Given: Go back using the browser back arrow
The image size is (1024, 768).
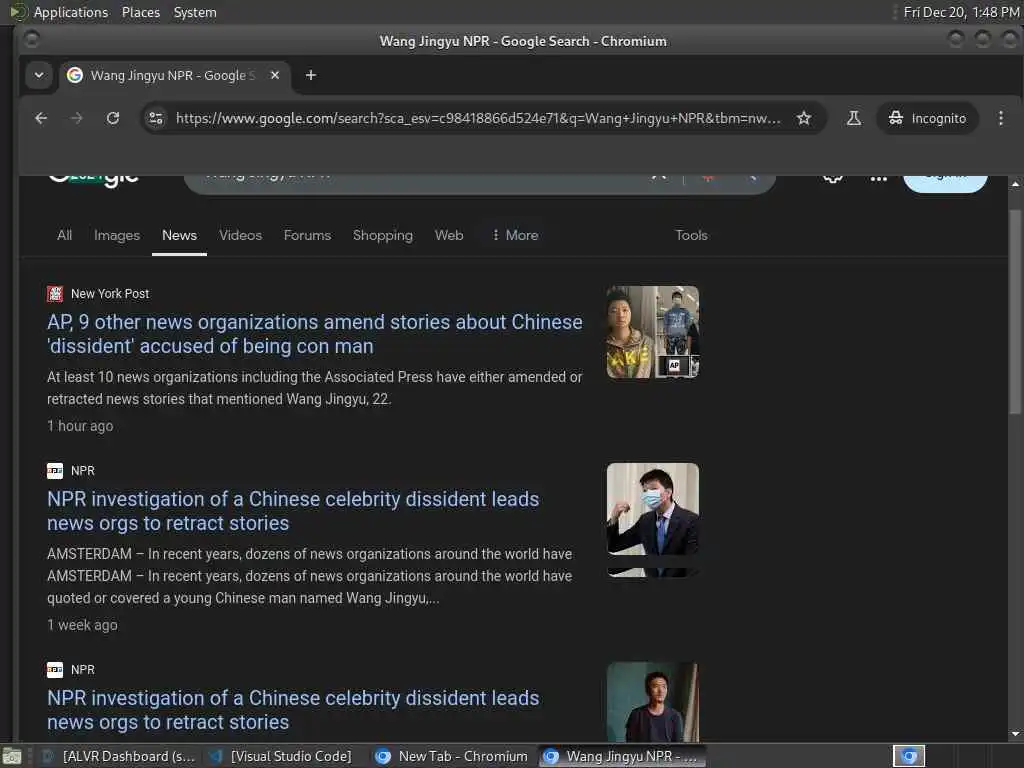Looking at the screenshot, I should coord(41,118).
